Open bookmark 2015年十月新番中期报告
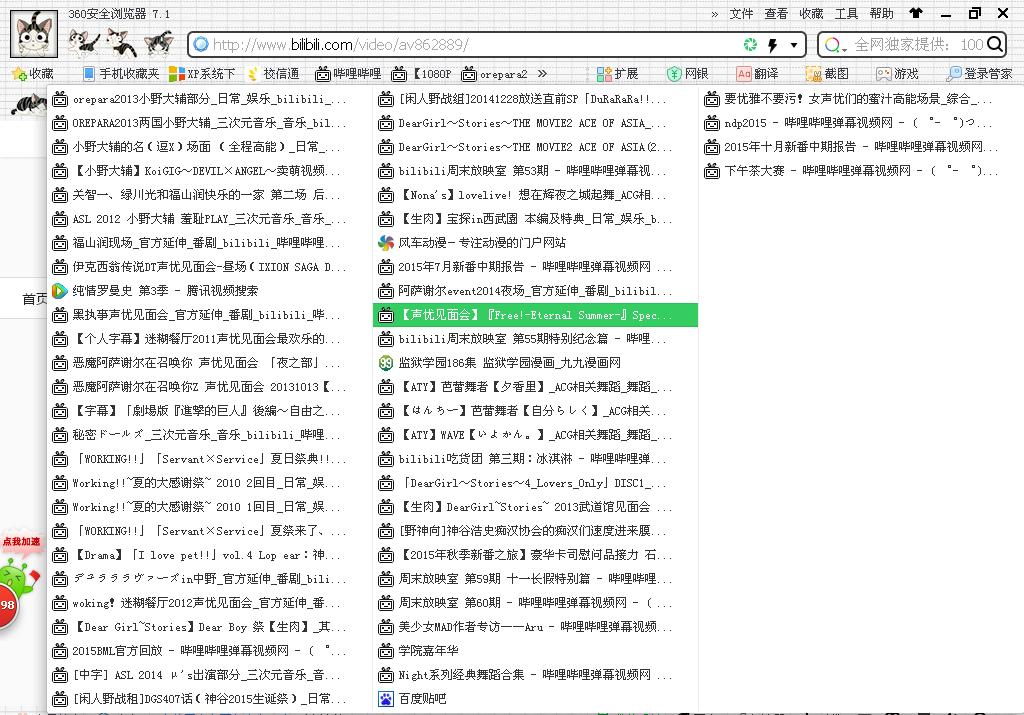 click(x=861, y=147)
